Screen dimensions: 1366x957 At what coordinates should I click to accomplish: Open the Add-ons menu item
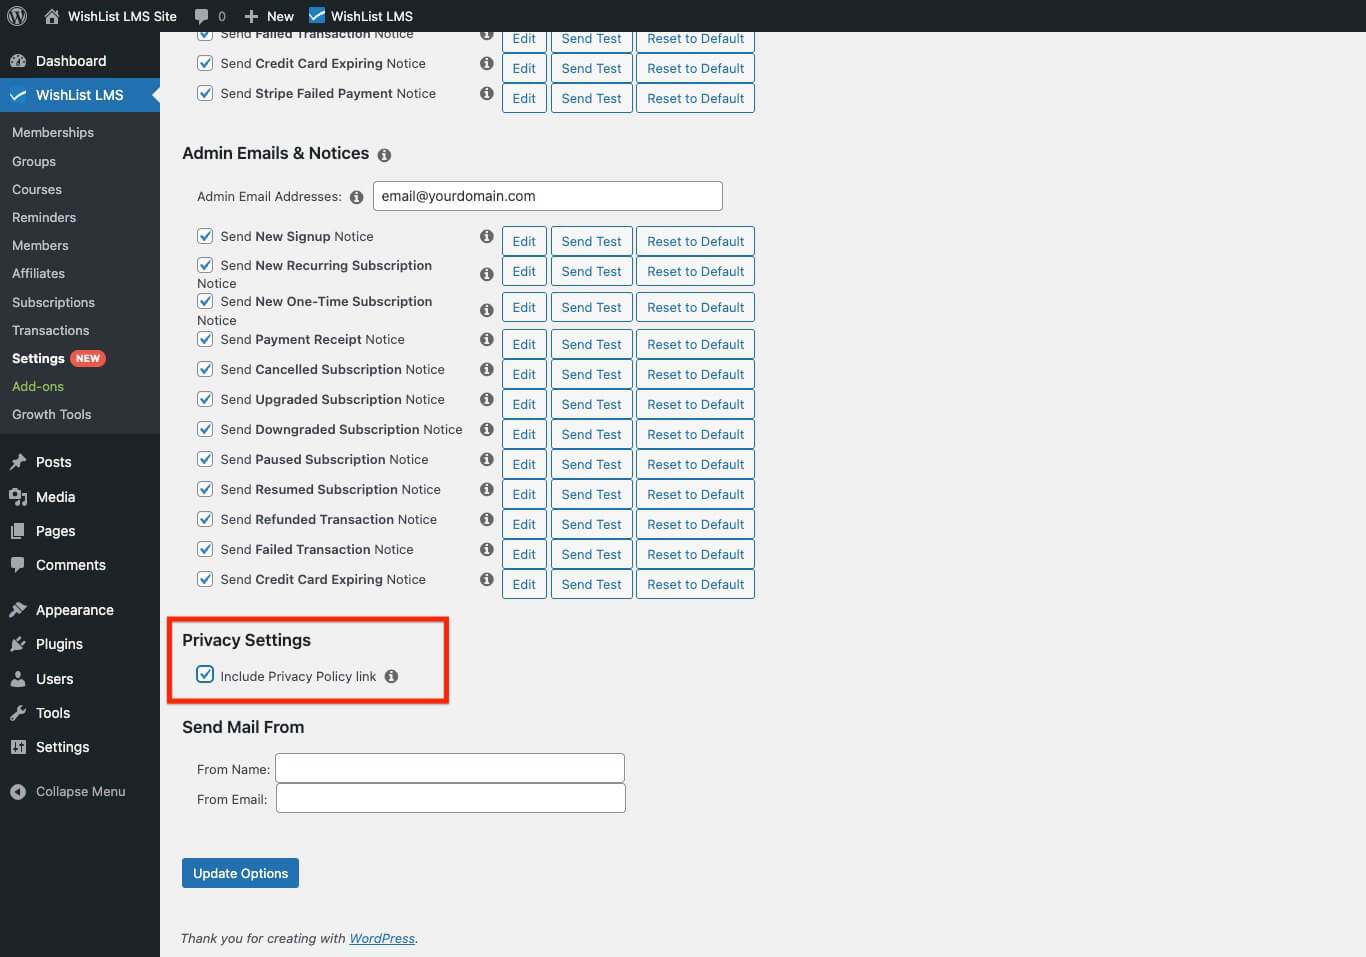click(37, 386)
